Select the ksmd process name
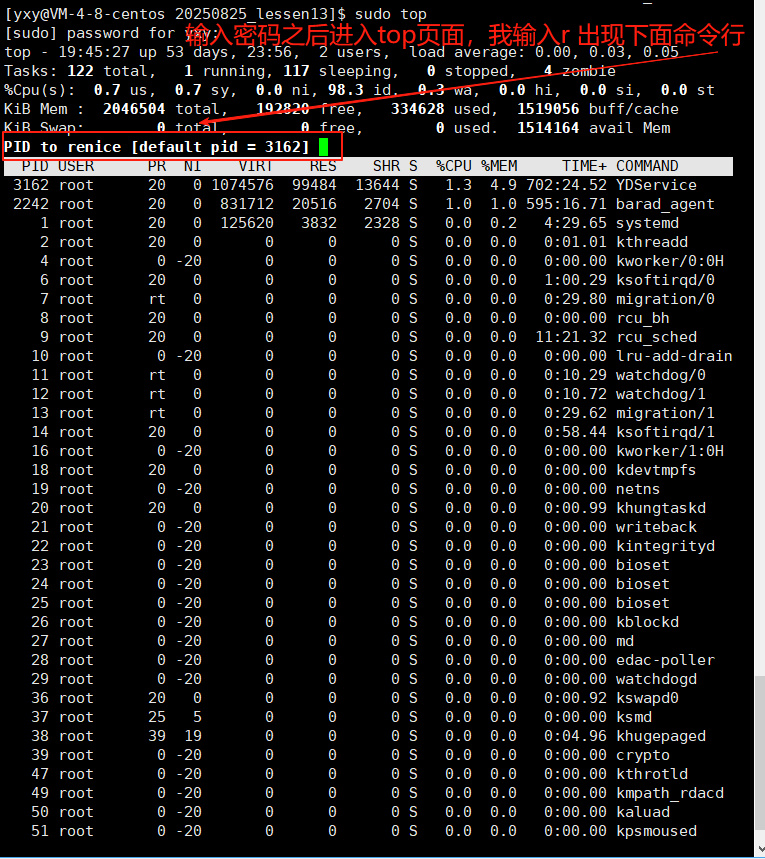 pos(633,717)
